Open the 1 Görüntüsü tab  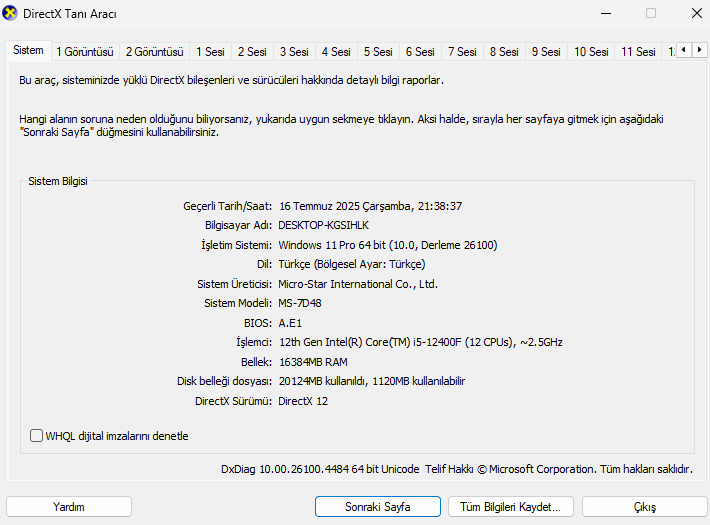click(x=85, y=52)
